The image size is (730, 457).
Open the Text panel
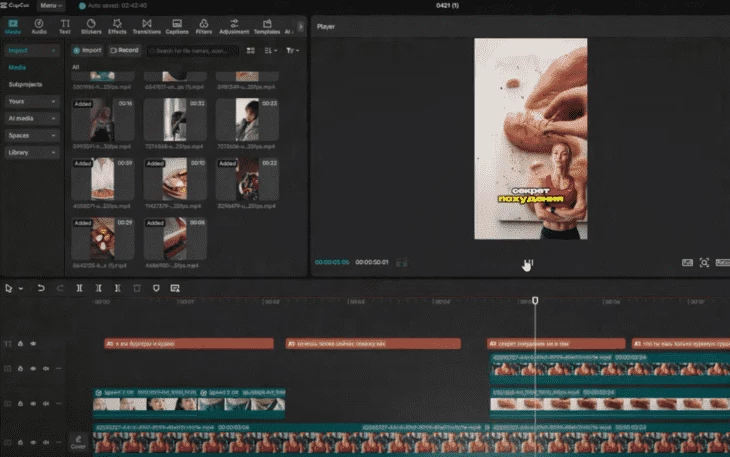pos(65,27)
